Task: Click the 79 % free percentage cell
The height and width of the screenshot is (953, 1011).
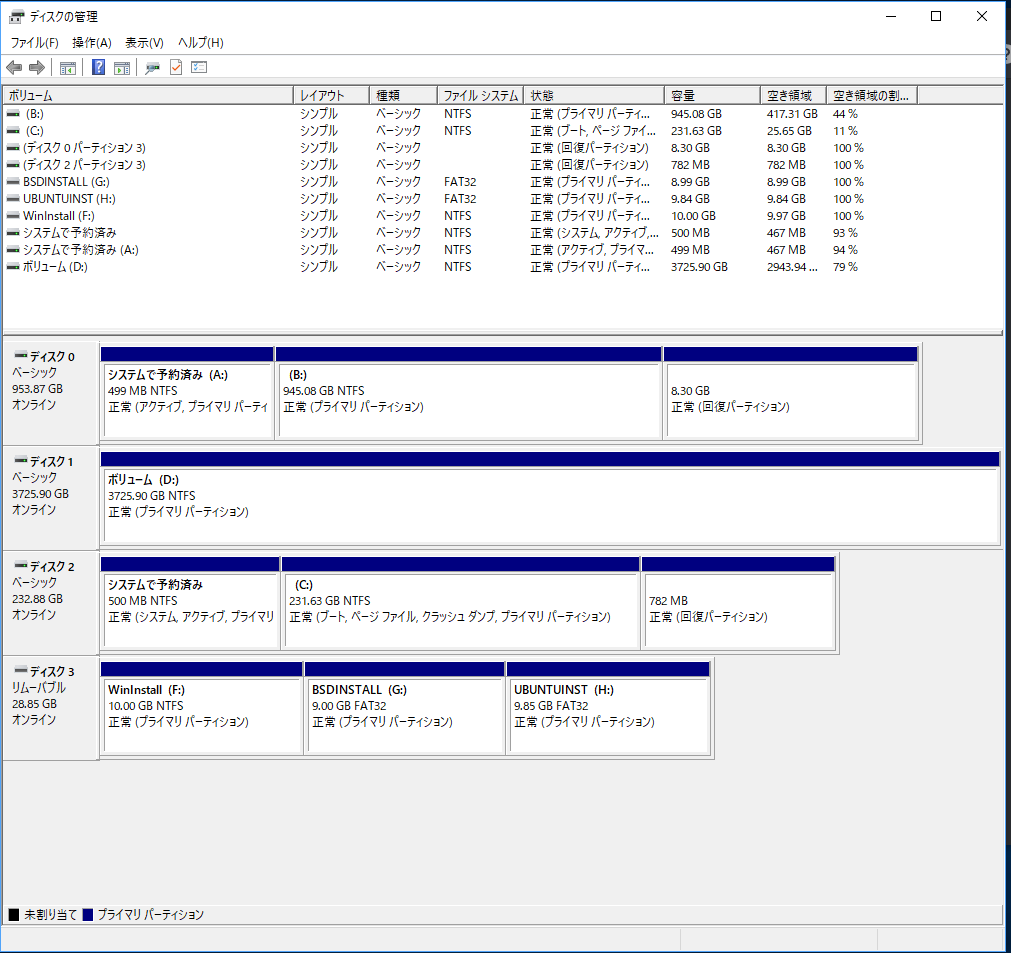Action: (x=845, y=267)
